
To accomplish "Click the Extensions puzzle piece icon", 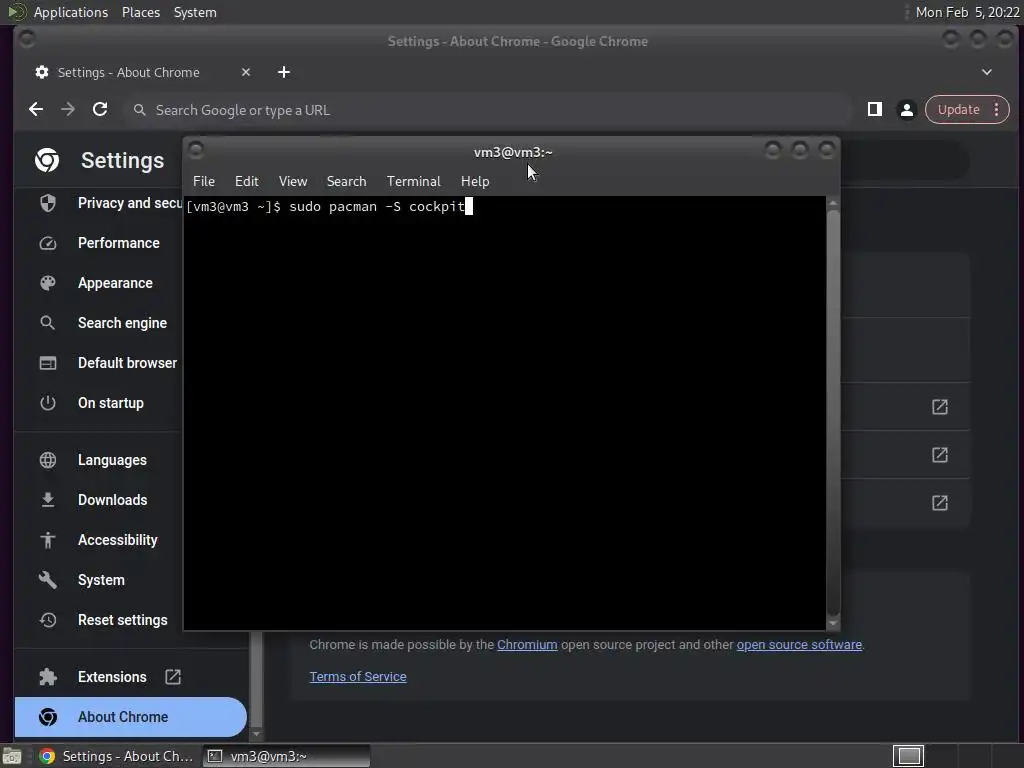I will pyautogui.click(x=48, y=677).
